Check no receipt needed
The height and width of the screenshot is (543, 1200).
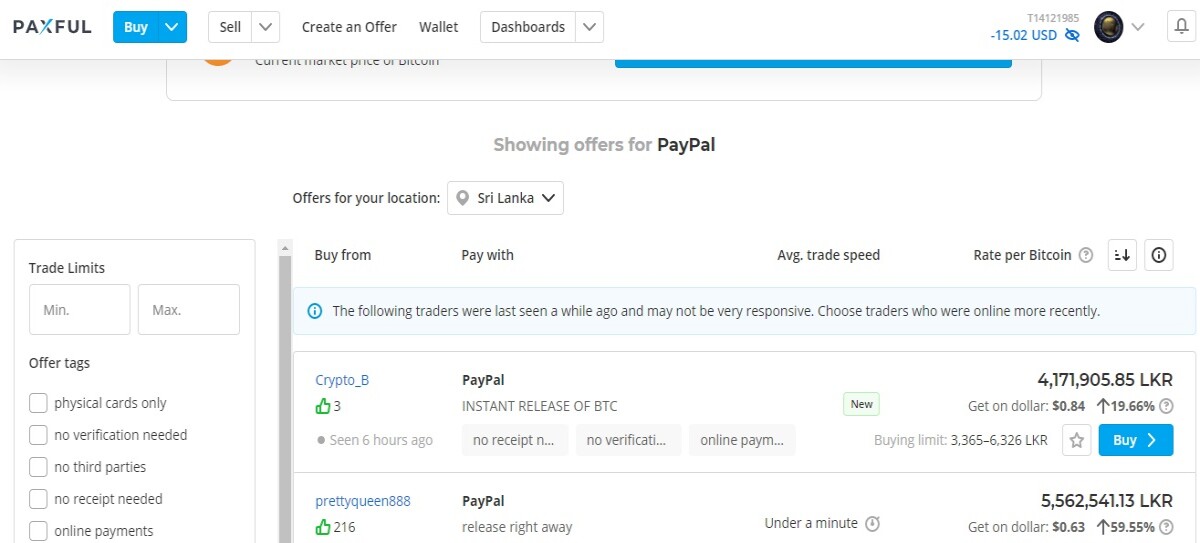(38, 499)
